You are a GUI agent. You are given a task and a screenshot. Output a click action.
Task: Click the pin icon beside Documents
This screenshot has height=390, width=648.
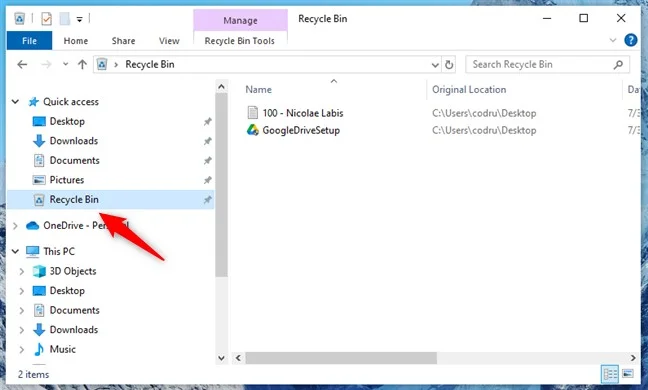click(x=207, y=161)
